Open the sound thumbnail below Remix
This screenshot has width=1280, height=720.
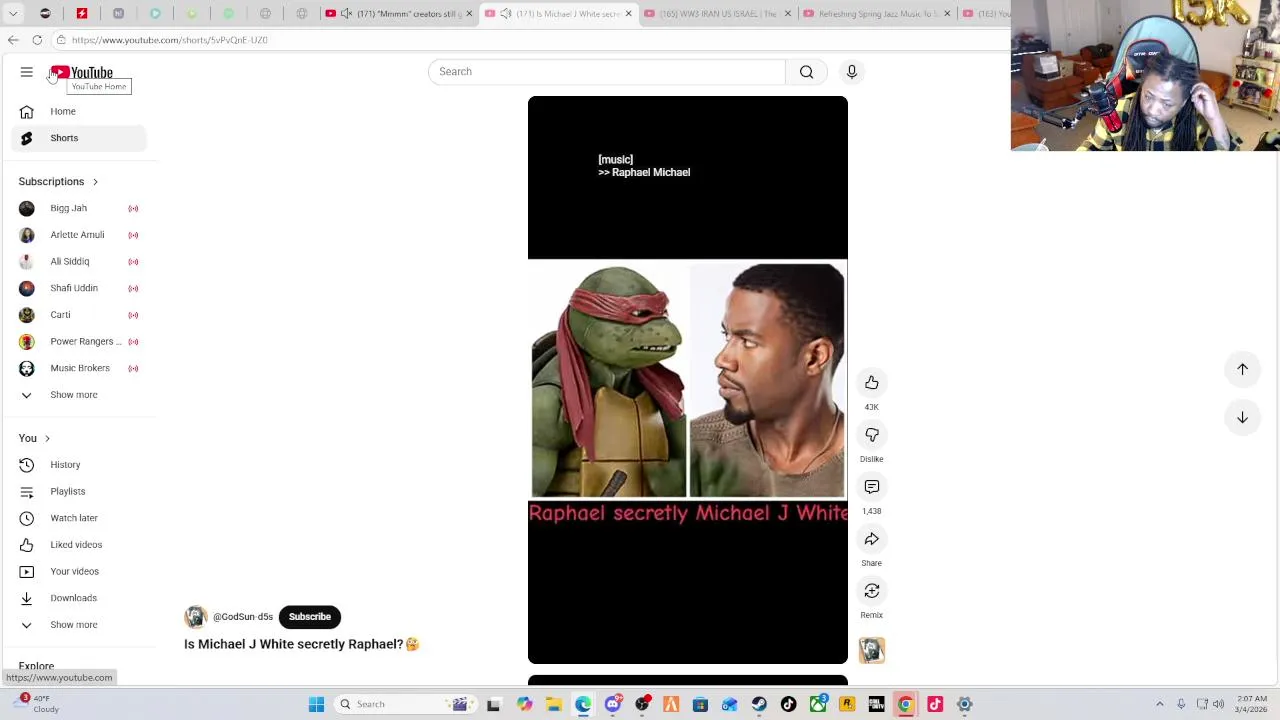(872, 650)
